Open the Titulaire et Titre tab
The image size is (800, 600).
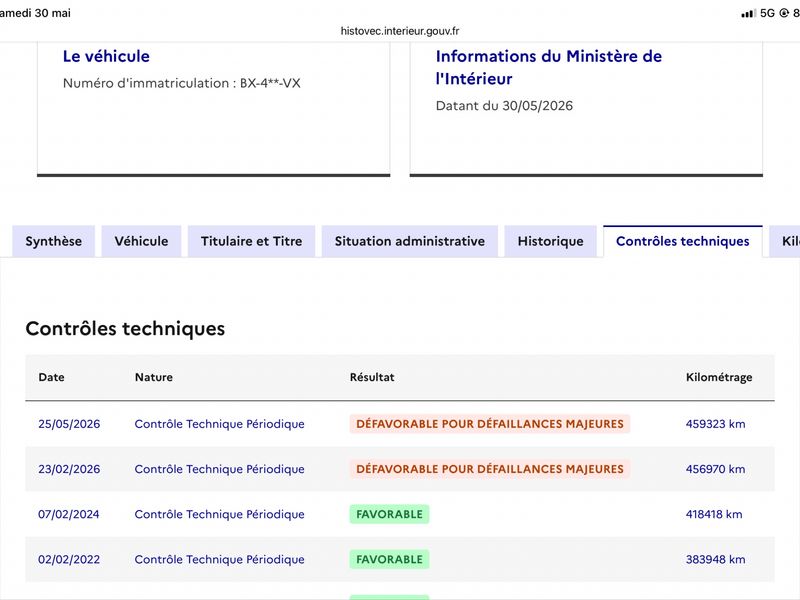tap(252, 241)
